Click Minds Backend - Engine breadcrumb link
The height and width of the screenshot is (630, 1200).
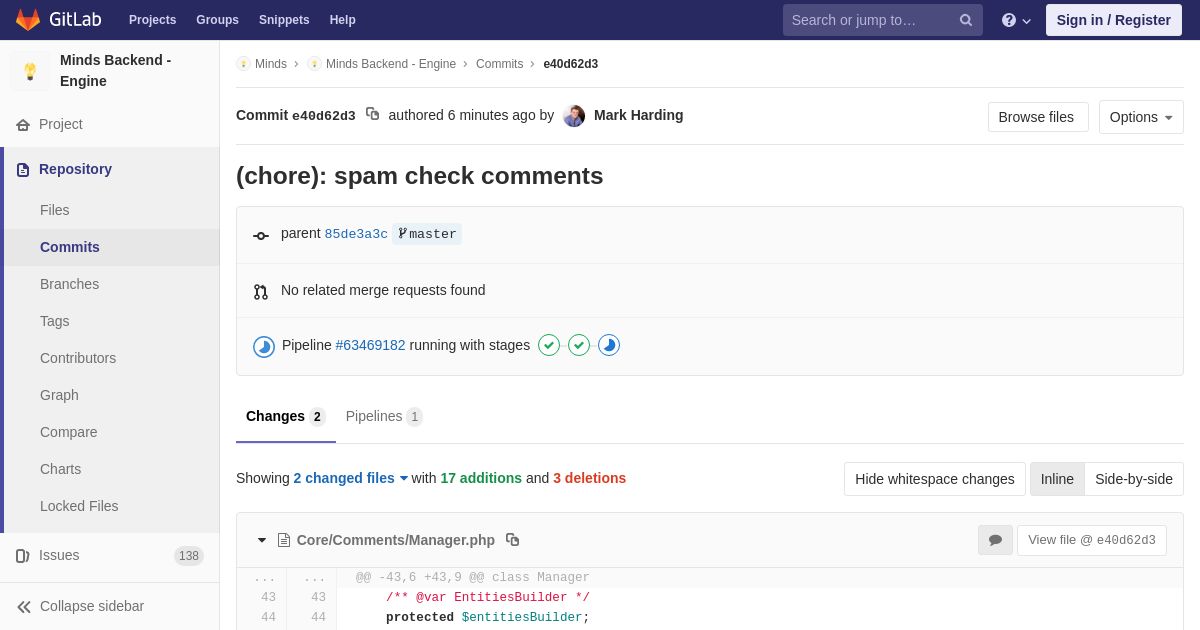pos(391,64)
